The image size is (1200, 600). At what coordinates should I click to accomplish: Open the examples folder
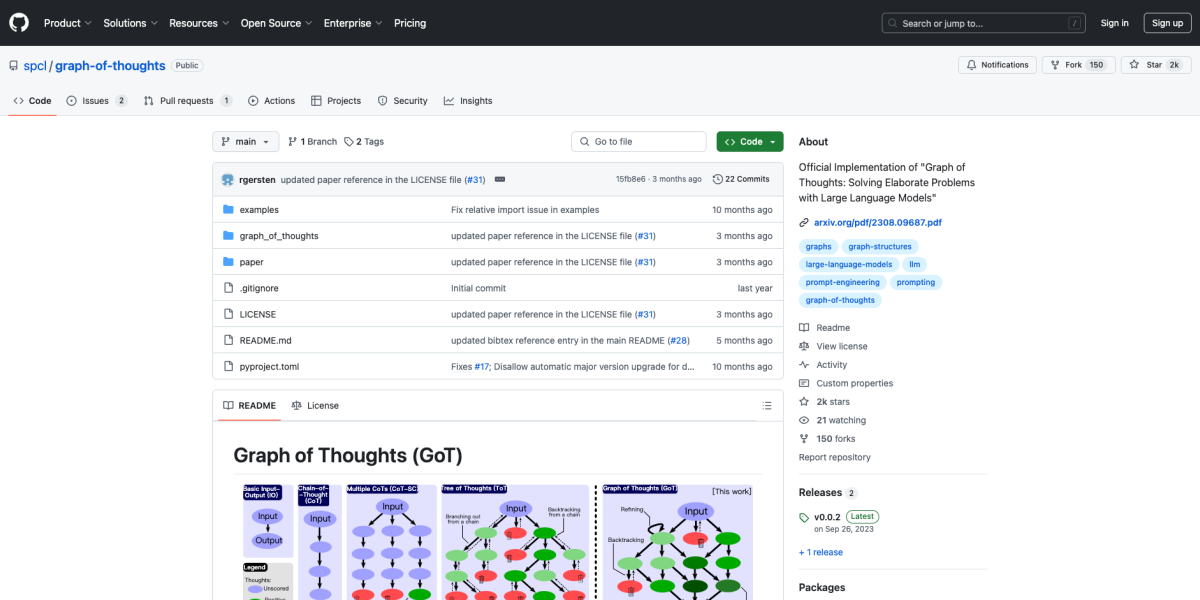click(259, 210)
